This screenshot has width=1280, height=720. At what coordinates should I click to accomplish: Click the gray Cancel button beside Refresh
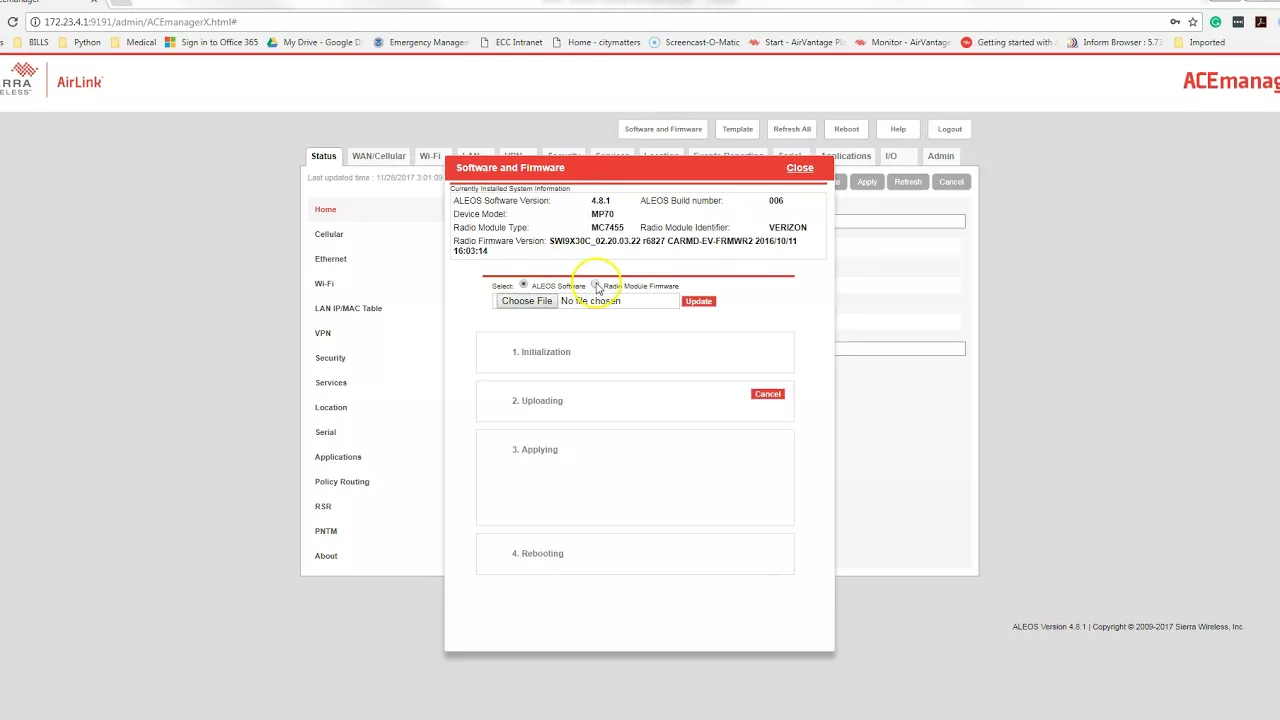point(951,182)
